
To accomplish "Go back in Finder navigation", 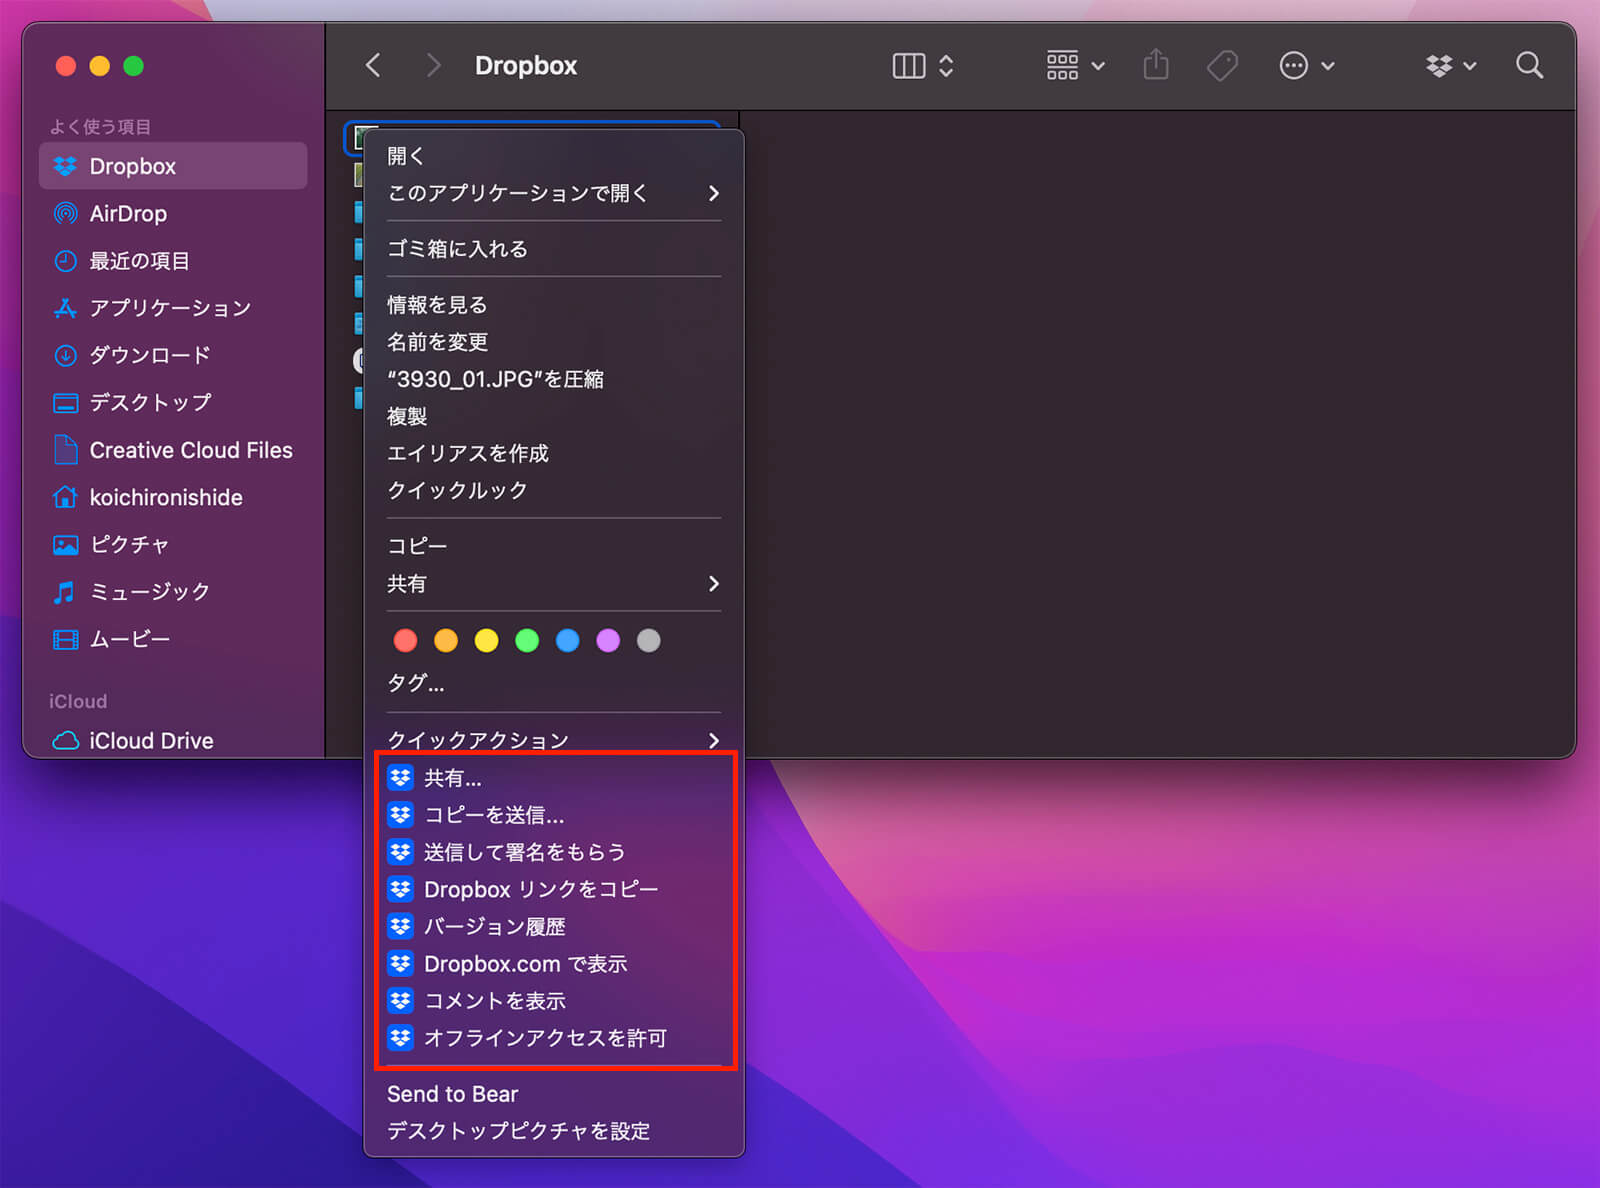I will point(373,66).
